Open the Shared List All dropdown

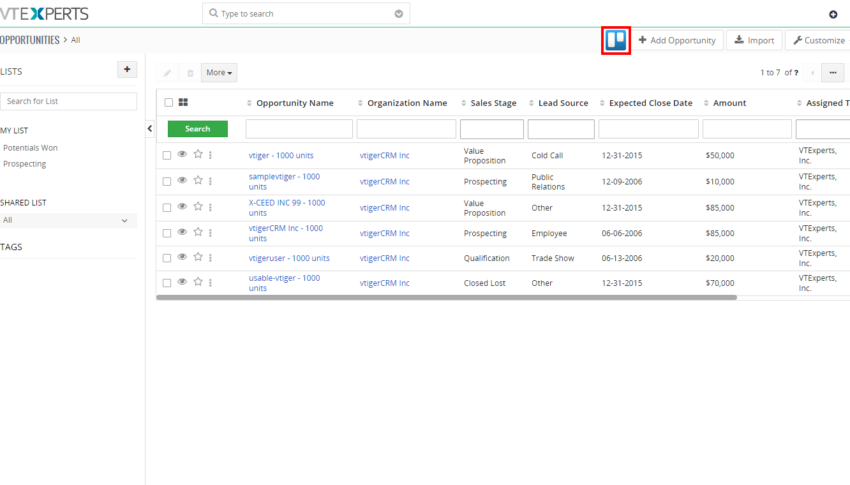(66, 221)
